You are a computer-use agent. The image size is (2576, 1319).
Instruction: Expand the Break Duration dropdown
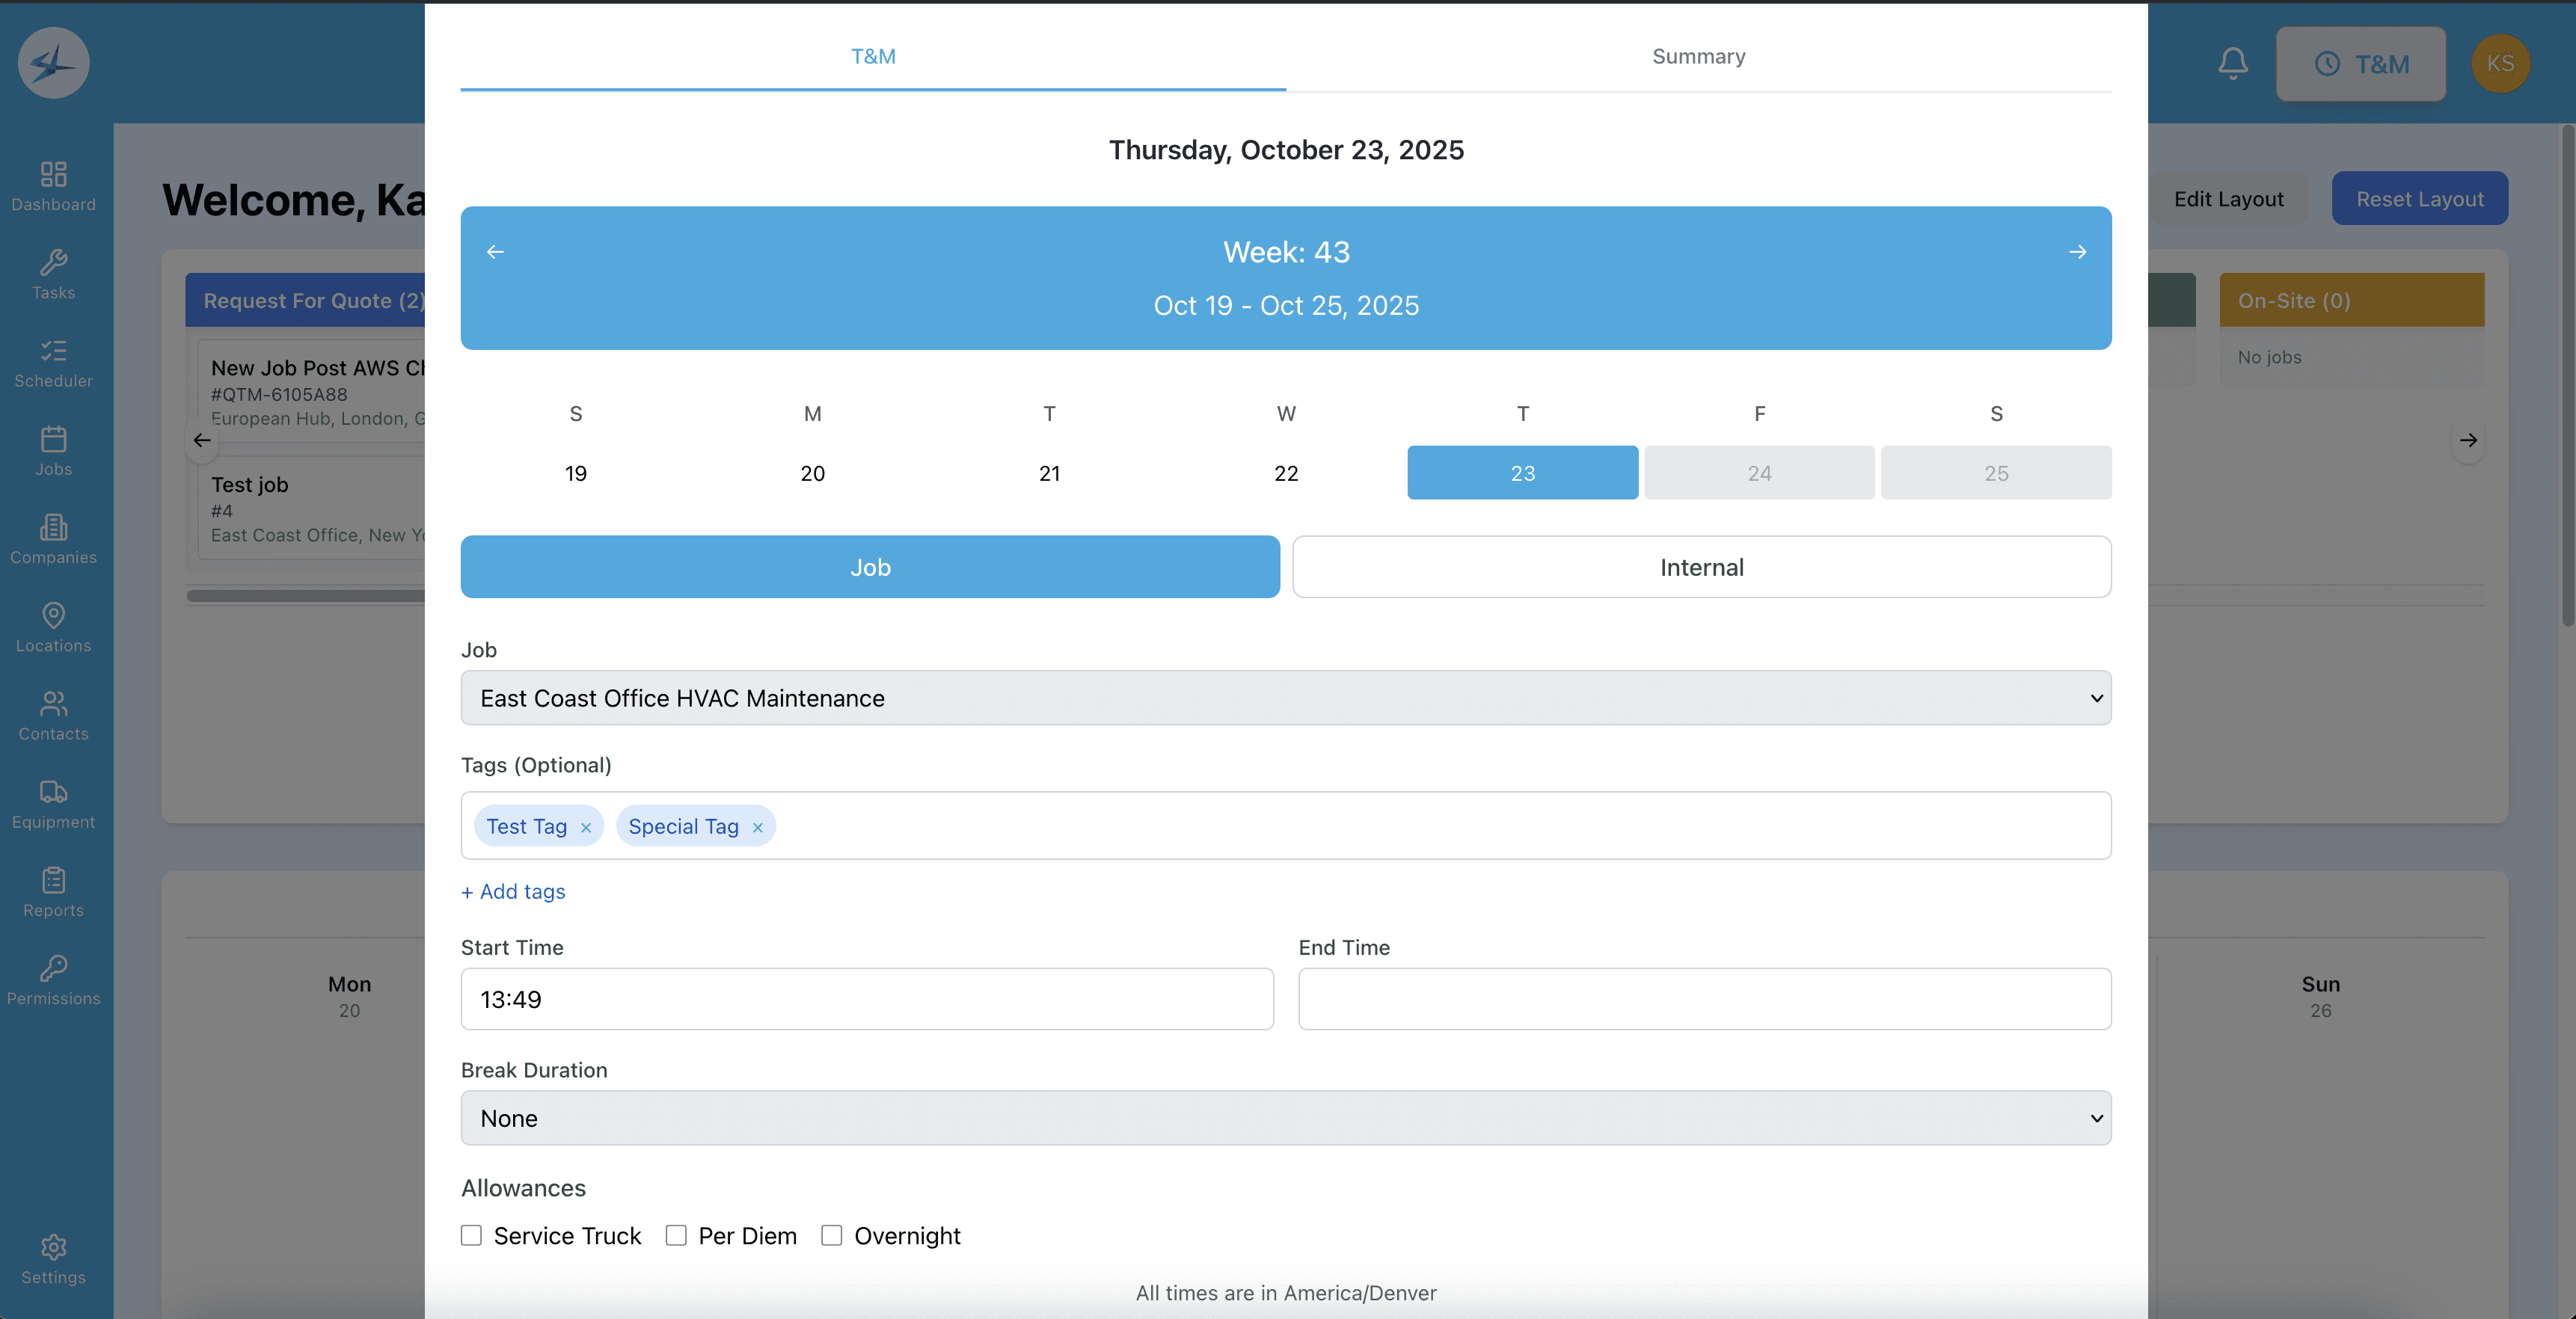[1285, 1118]
